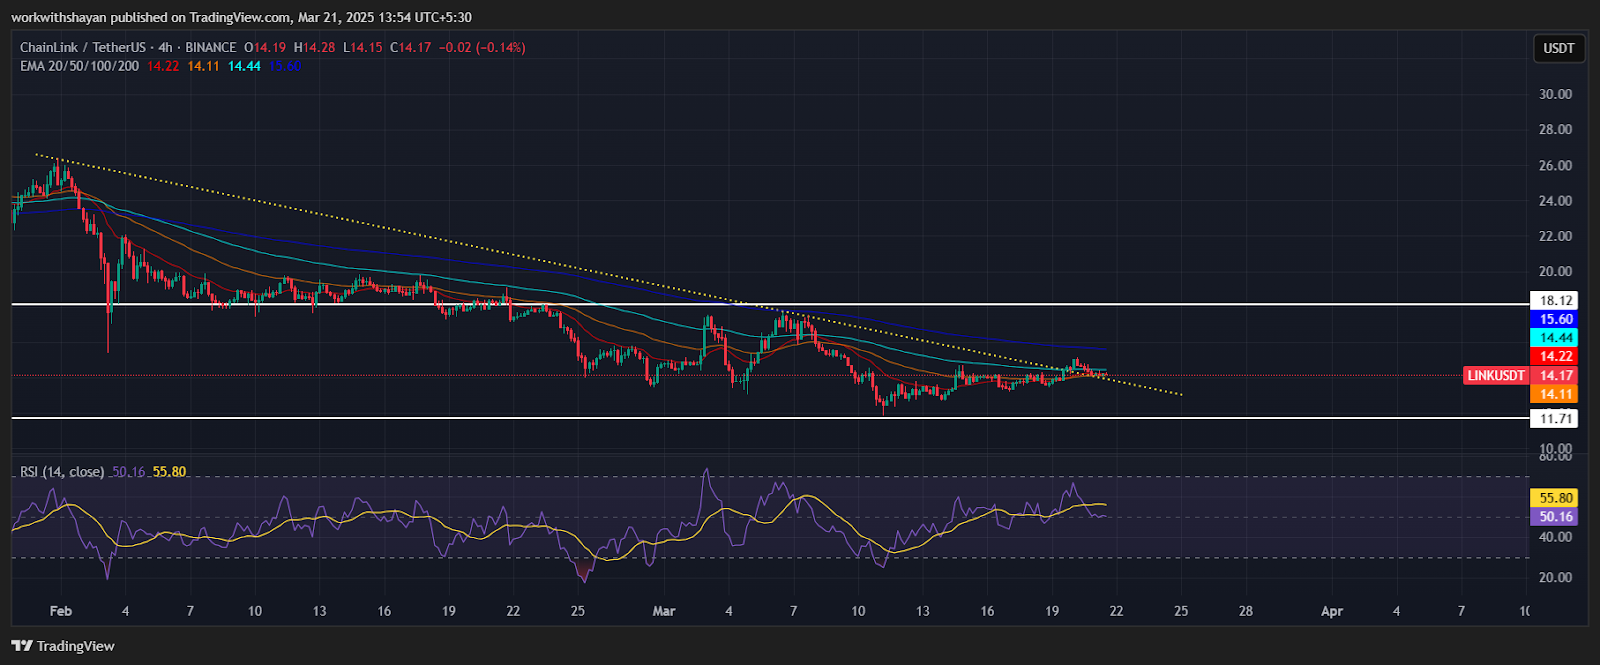Click the blue 15.60 EMA axis label

(x=1556, y=320)
